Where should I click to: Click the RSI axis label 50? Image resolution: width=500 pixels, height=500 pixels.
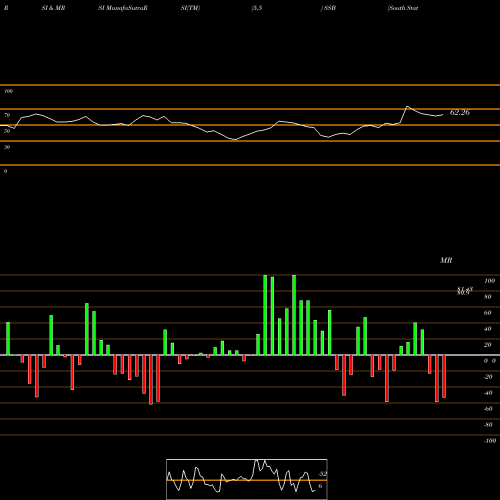click(7, 131)
